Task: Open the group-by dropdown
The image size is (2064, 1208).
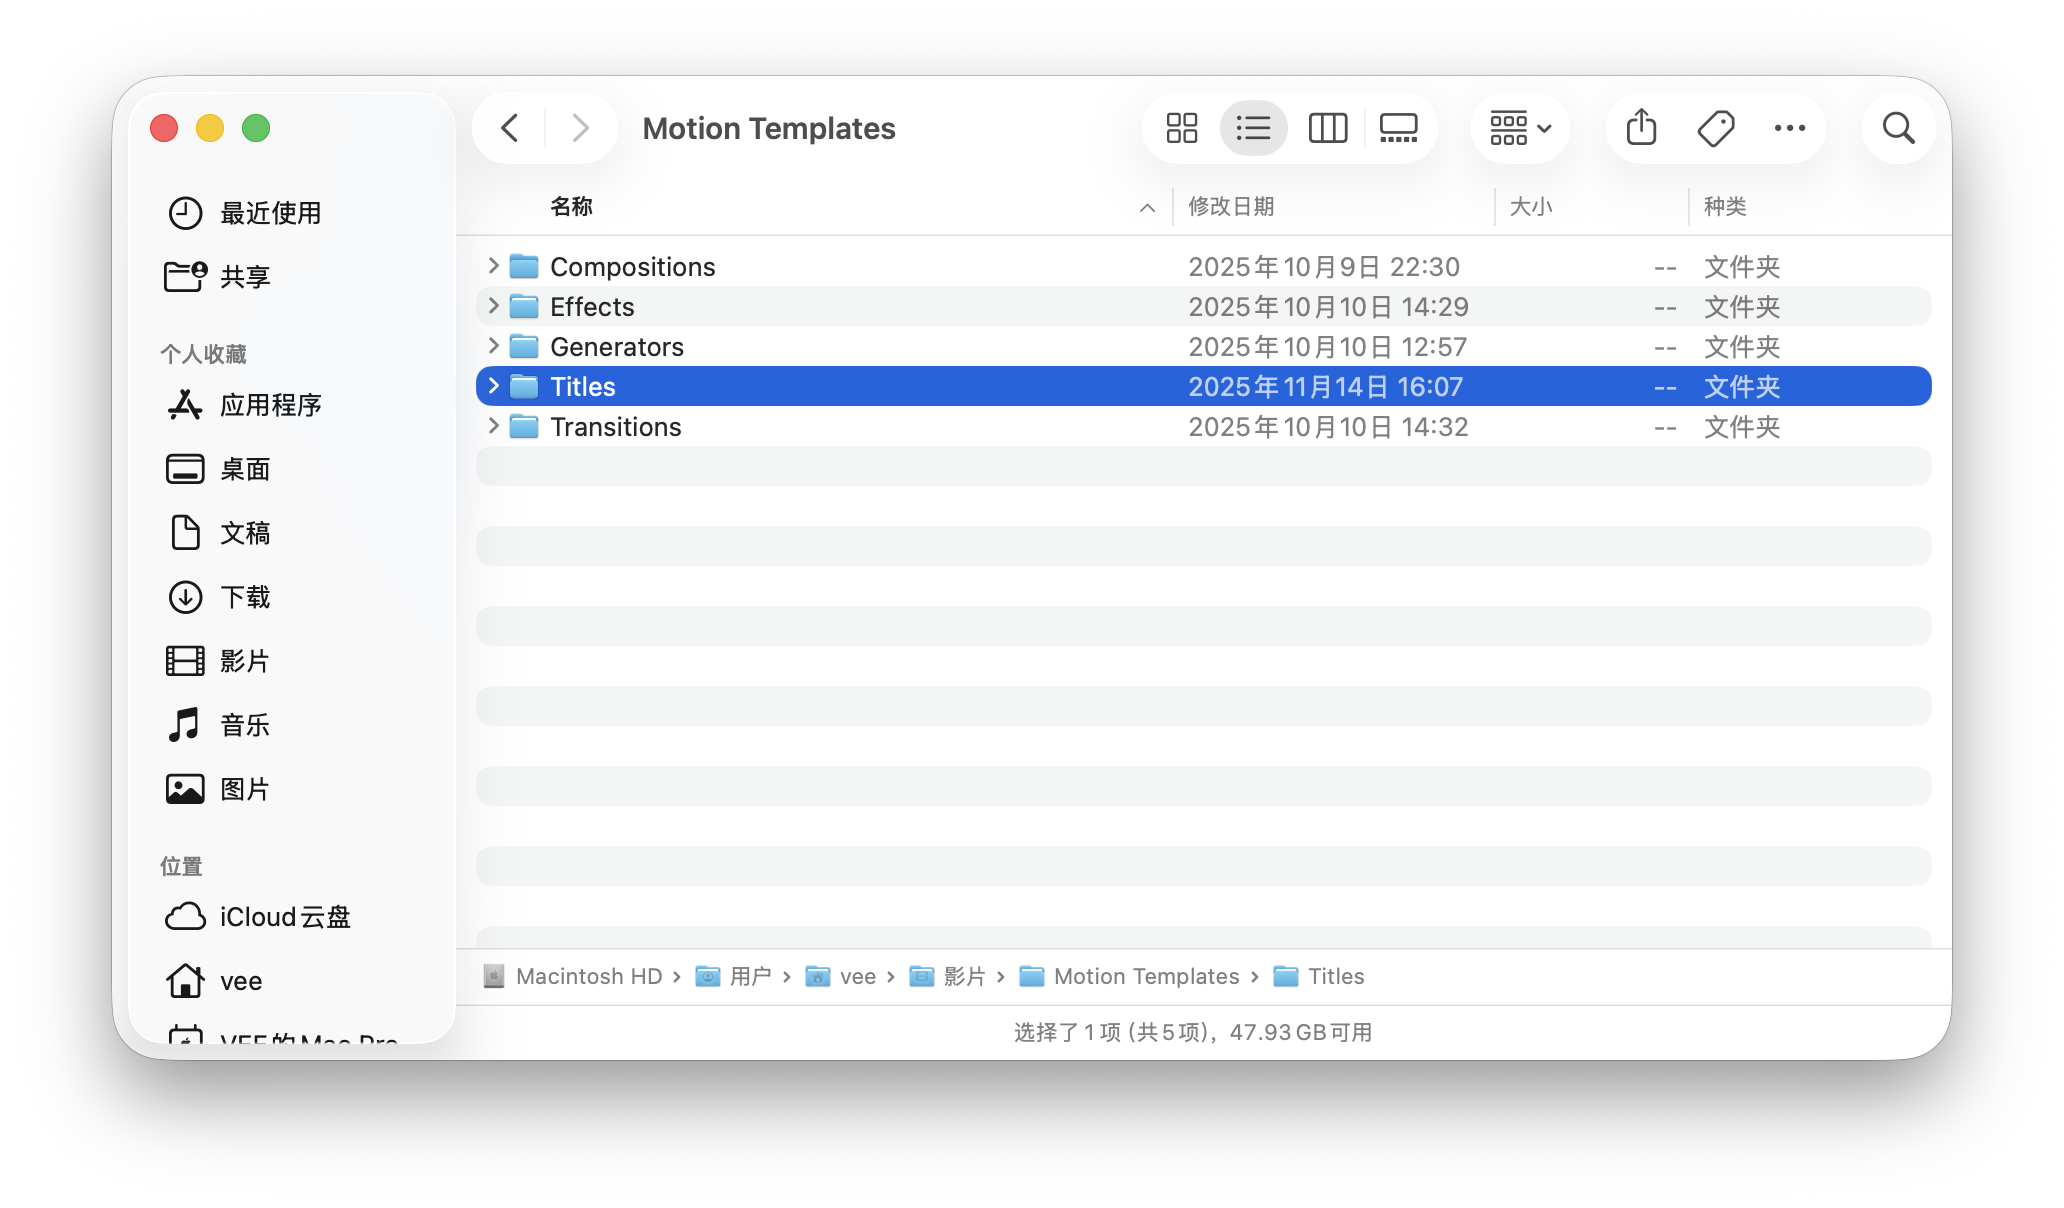Action: click(x=1520, y=128)
